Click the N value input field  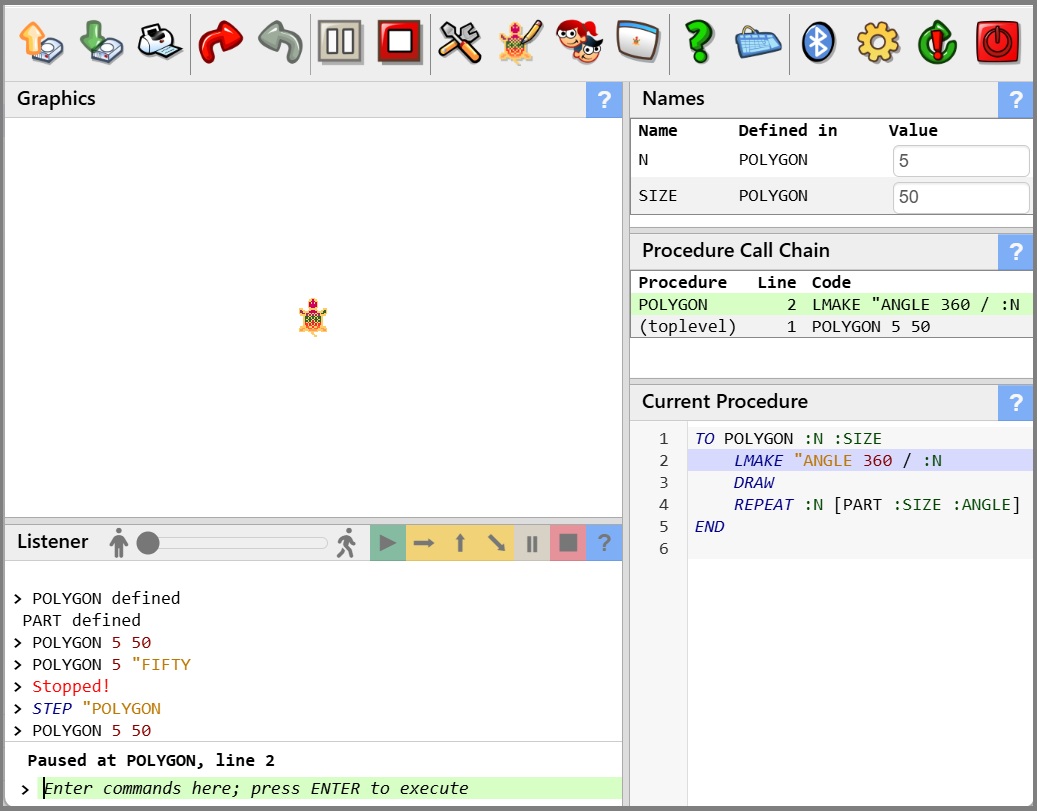[960, 161]
